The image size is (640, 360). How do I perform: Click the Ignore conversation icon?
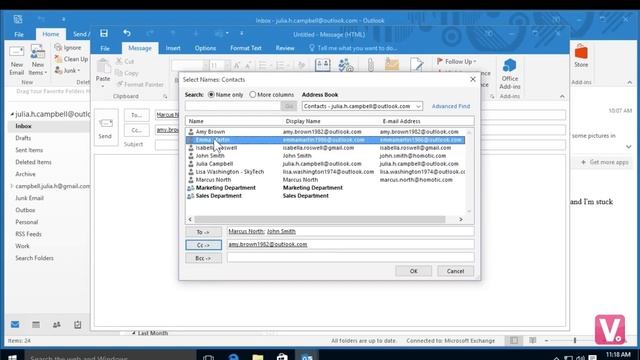pos(58,47)
